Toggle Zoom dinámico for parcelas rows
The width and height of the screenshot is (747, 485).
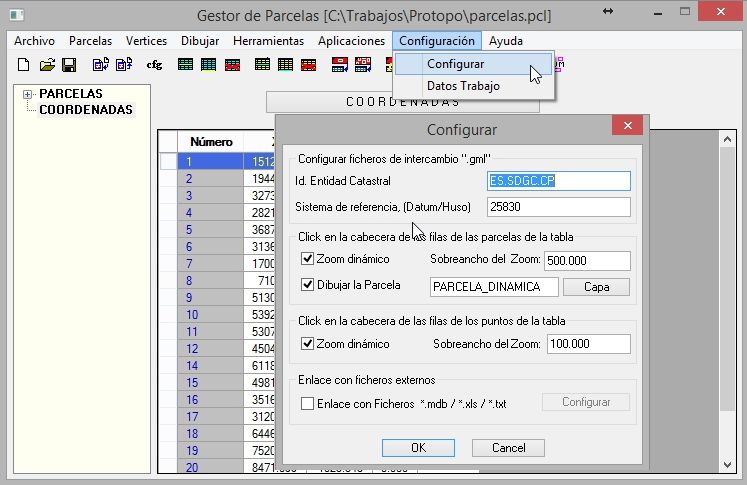tap(307, 259)
